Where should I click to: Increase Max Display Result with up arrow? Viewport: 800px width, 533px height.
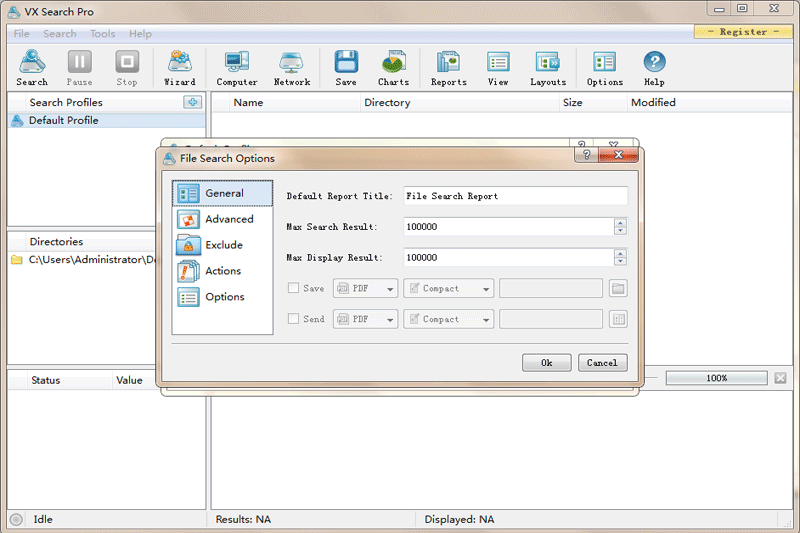(x=620, y=253)
